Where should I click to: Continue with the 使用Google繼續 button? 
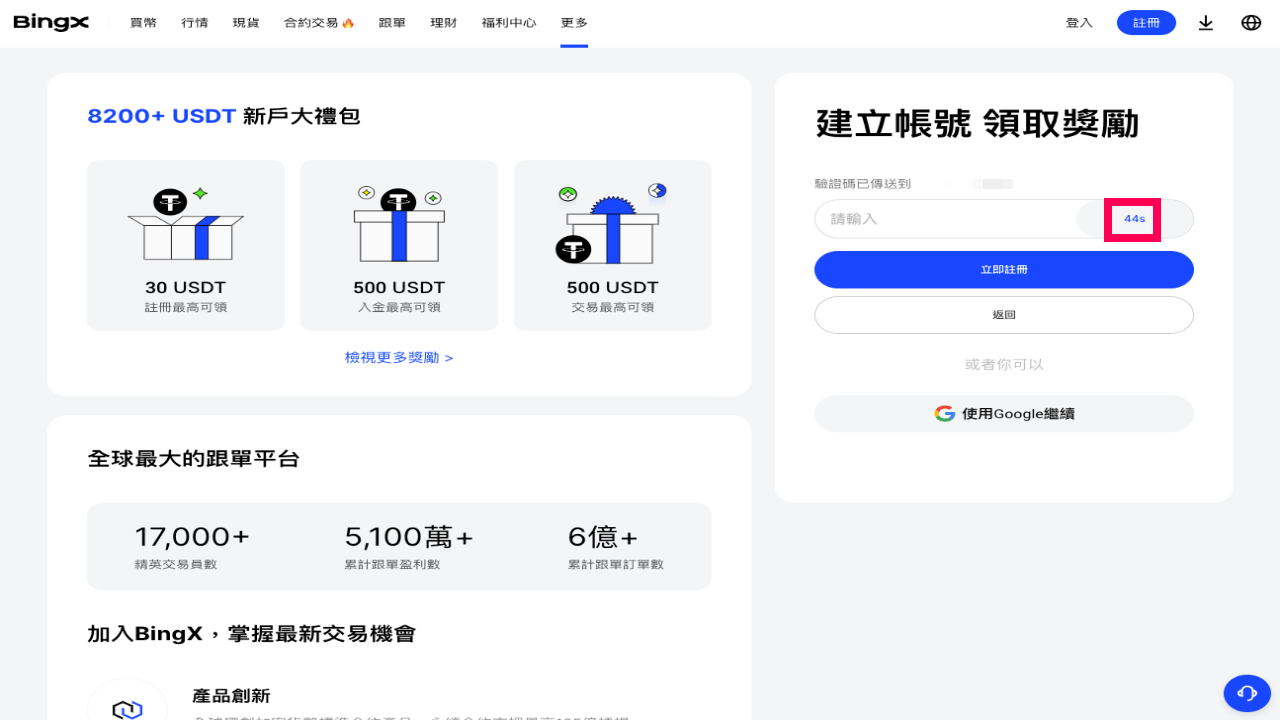[x=1004, y=414]
